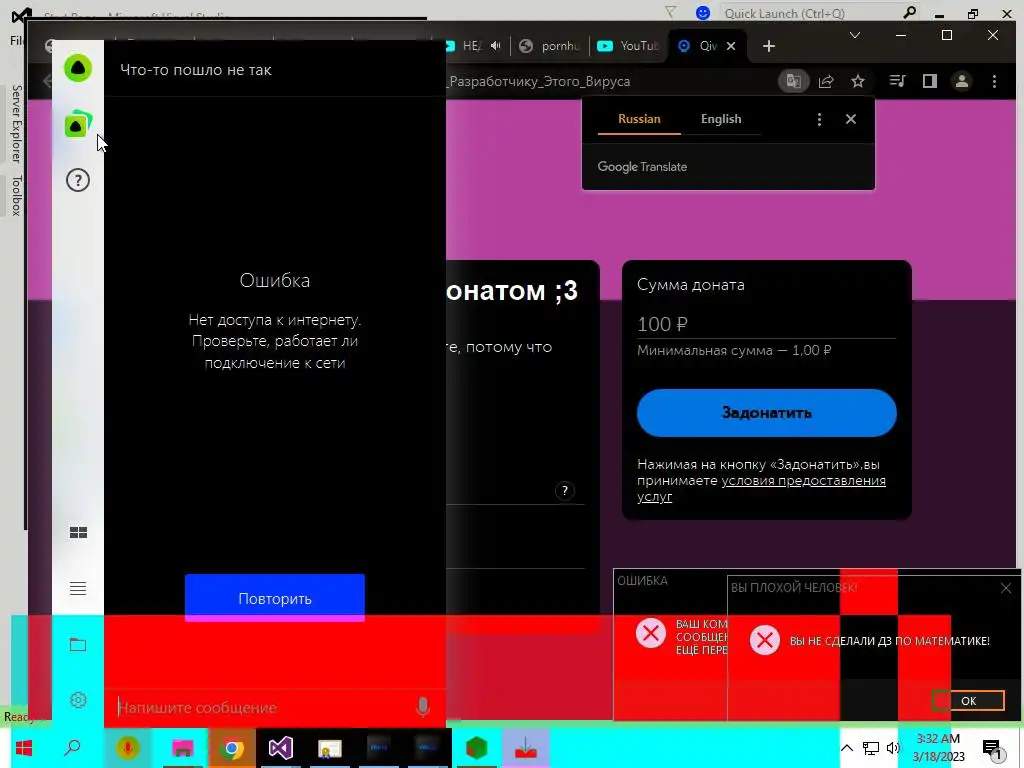
Task: Click the Google Translate icon in the address bar
Action: pos(793,81)
